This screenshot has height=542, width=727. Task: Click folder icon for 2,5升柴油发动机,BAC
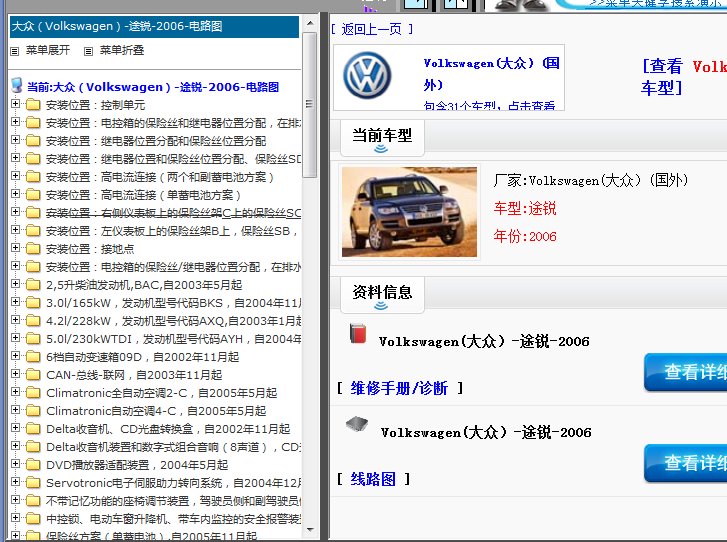coord(33,285)
